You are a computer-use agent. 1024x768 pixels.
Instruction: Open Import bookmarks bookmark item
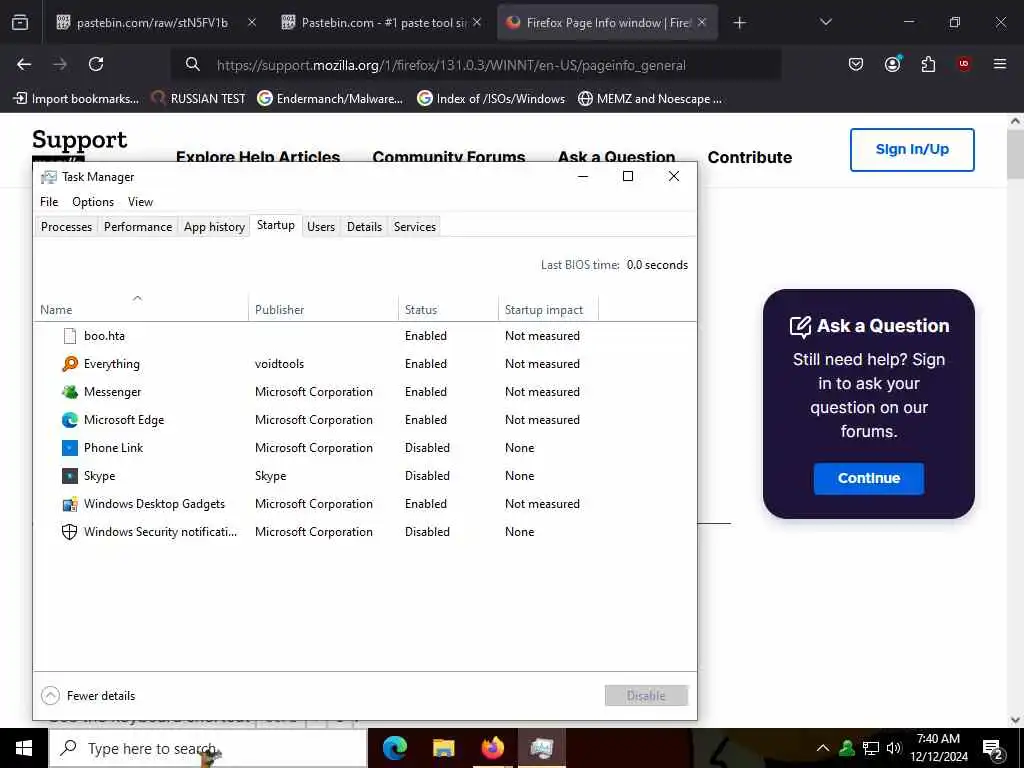tap(76, 99)
